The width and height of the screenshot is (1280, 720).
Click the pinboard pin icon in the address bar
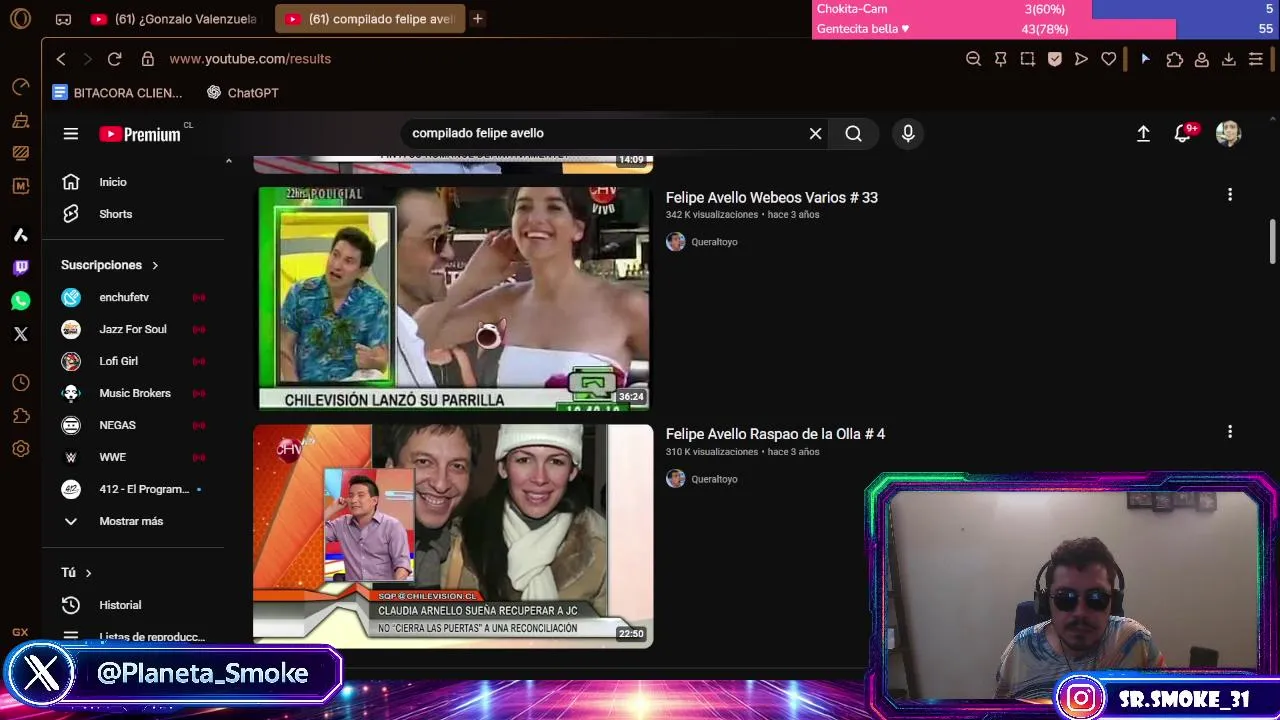[x=1000, y=59]
